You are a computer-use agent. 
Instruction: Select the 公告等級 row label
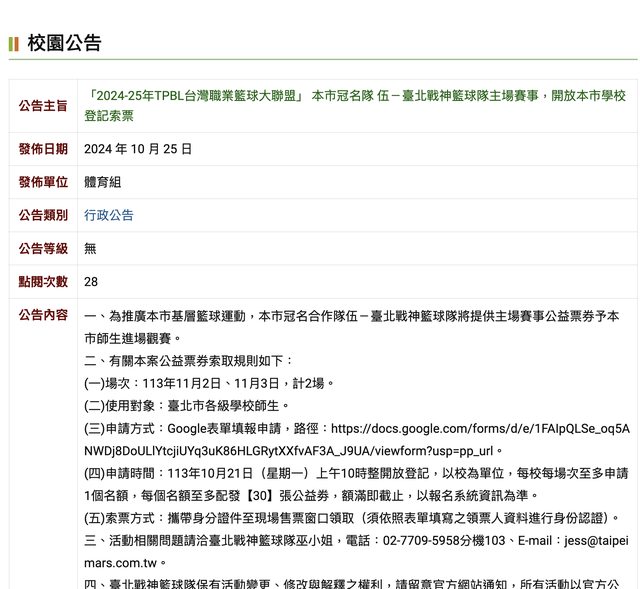tap(43, 248)
